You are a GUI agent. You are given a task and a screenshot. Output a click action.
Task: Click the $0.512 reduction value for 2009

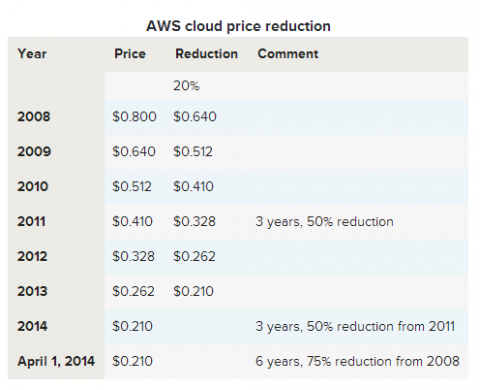pos(193,152)
